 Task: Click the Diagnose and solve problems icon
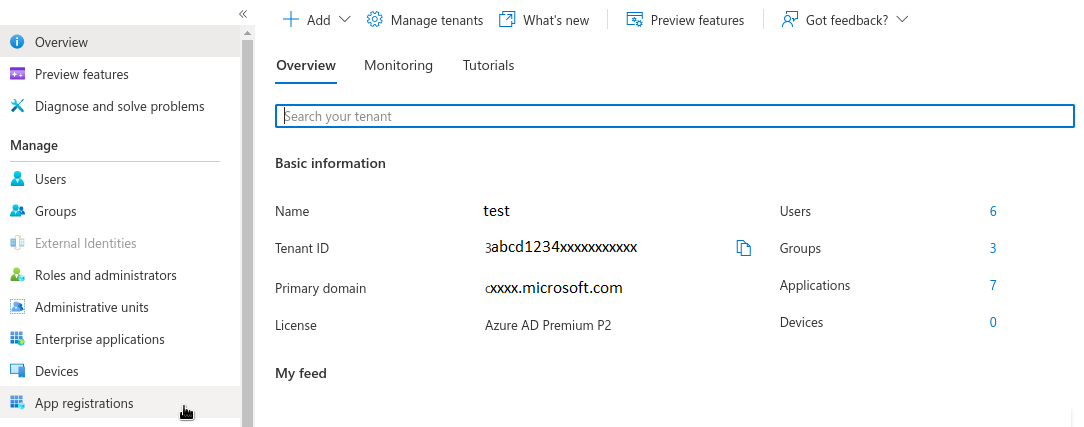click(x=17, y=106)
